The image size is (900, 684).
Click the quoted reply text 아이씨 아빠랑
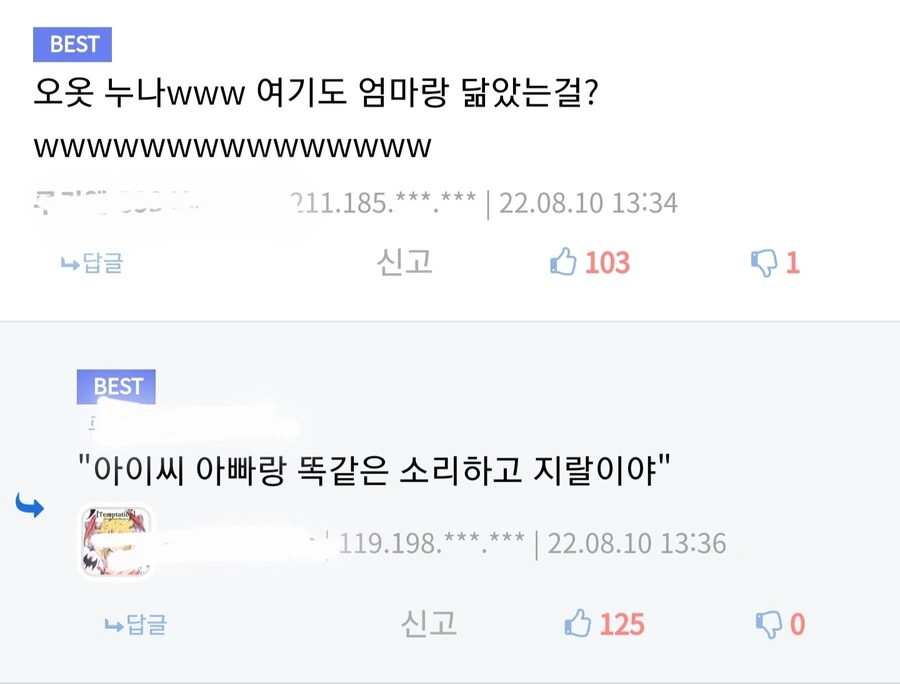click(x=374, y=469)
